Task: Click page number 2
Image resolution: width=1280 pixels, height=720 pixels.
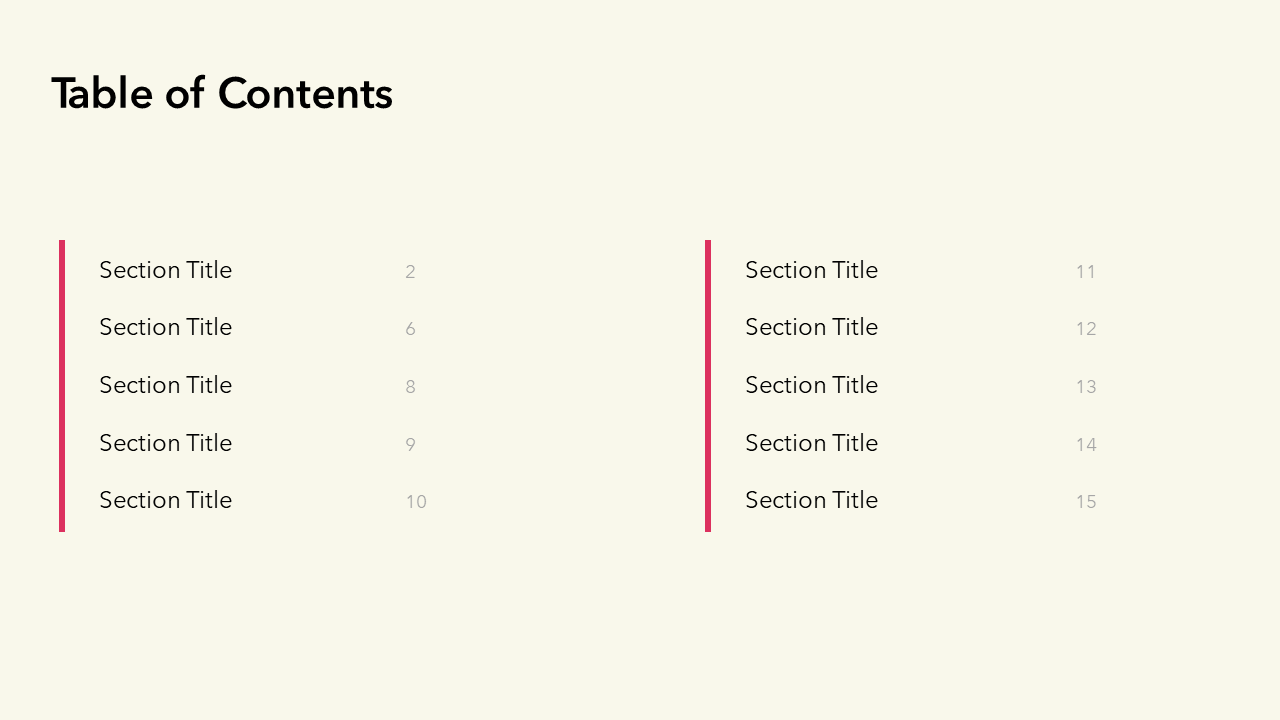Action: click(x=410, y=272)
